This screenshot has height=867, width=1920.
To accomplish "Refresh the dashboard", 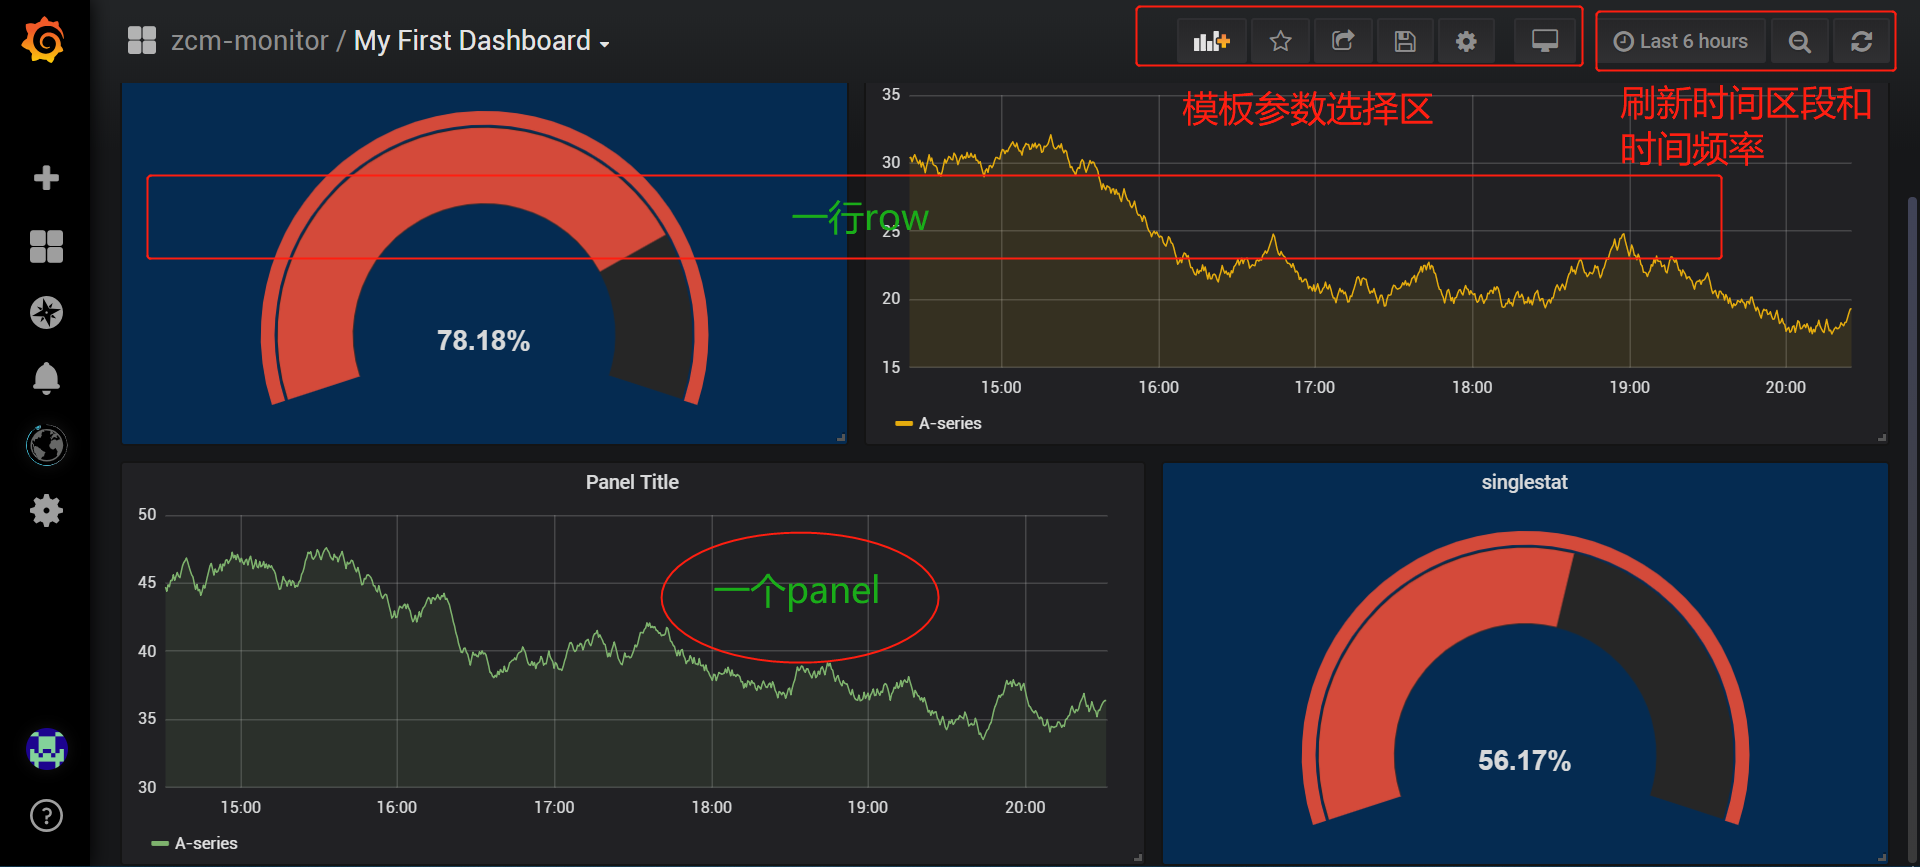I will (x=1861, y=41).
